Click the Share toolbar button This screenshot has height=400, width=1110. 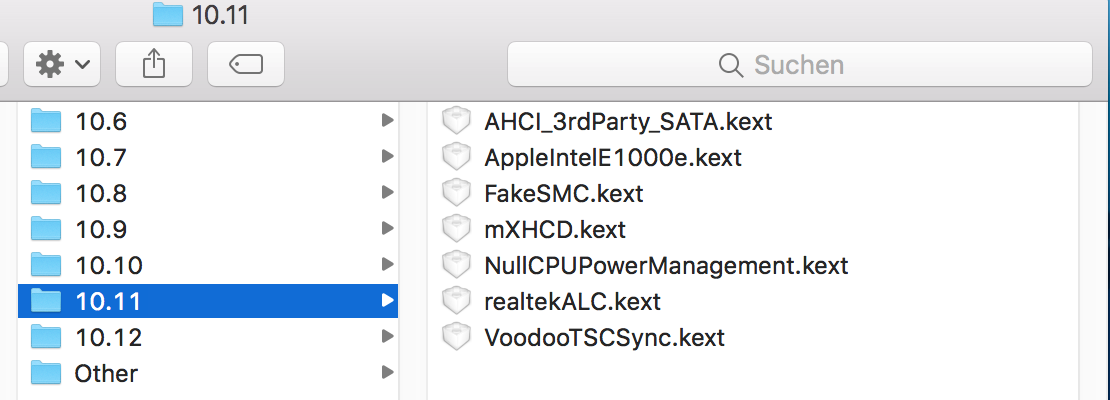pyautogui.click(x=153, y=65)
